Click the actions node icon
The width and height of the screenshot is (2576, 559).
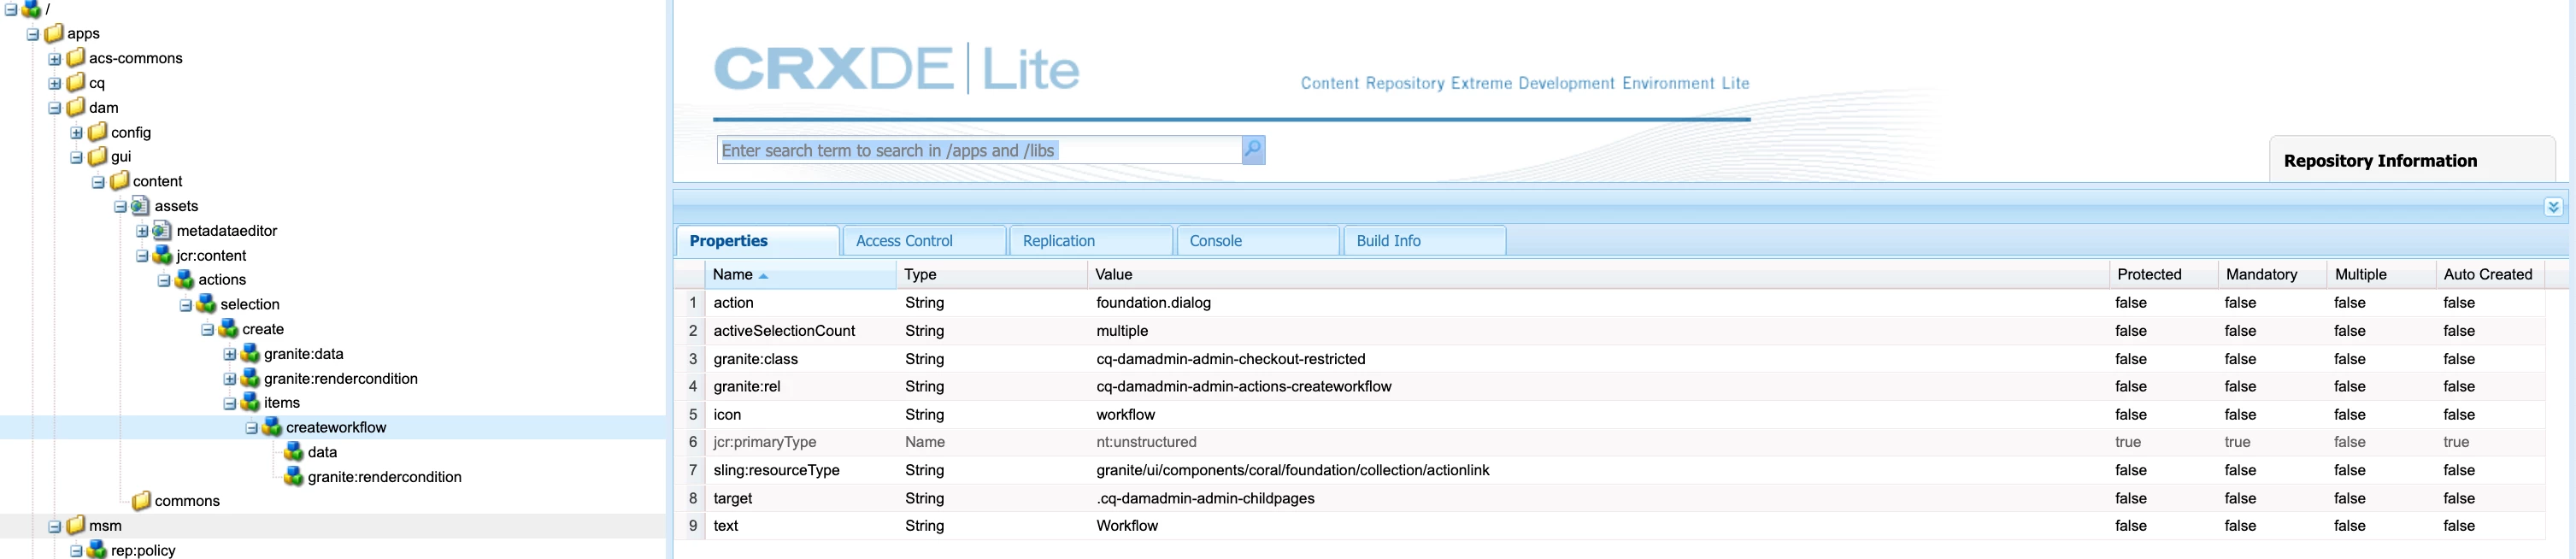185,280
